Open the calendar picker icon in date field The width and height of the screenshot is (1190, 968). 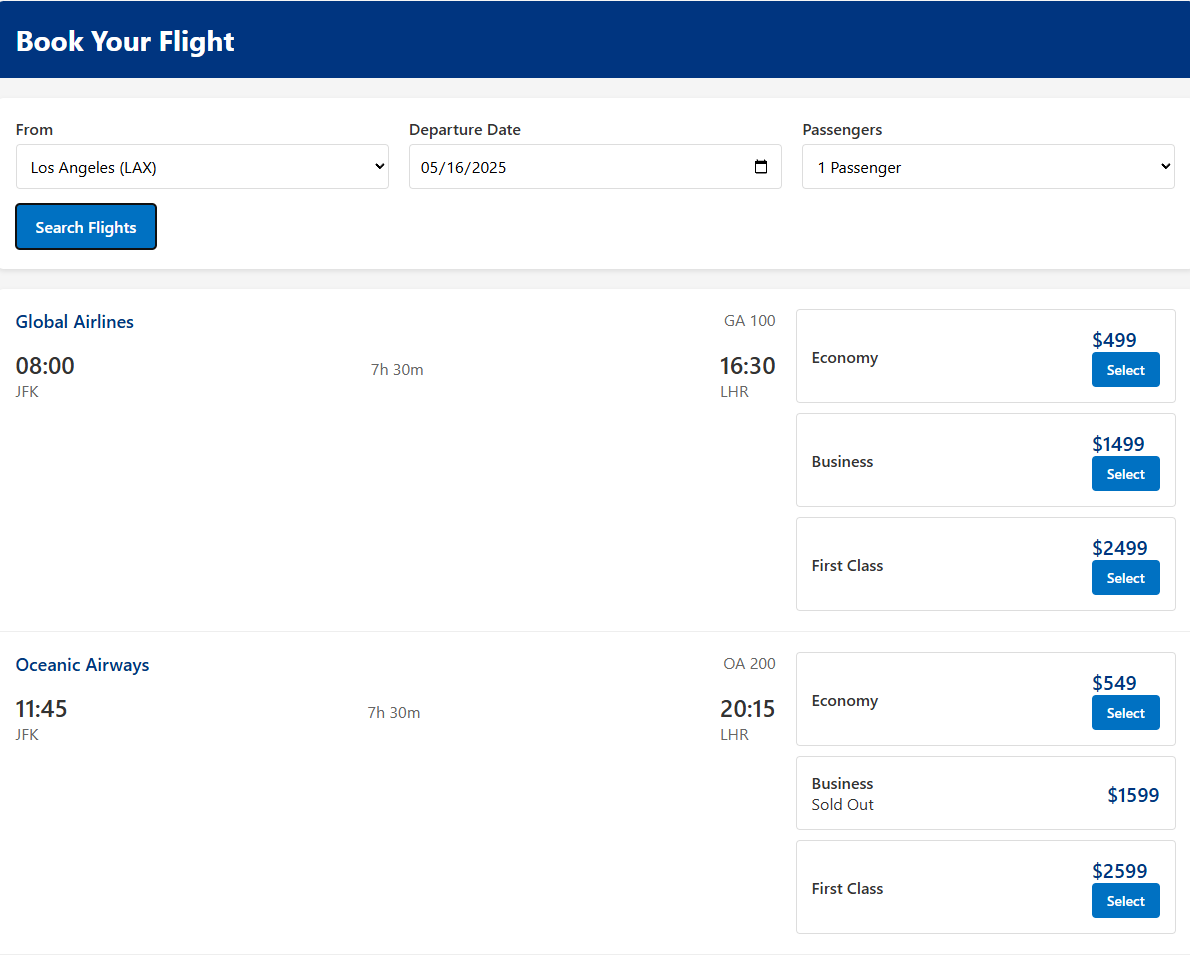761,167
